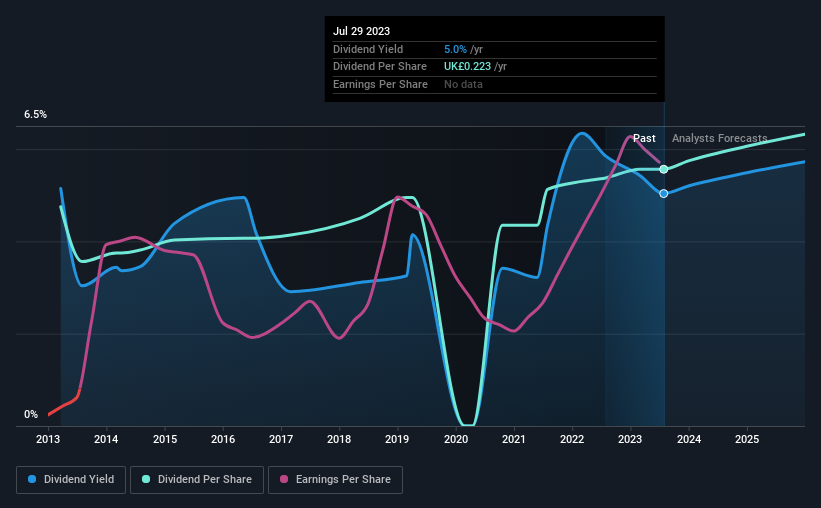This screenshot has height=508, width=821.
Task: Click the blue Dividend Yield legend dot
Action: point(32,479)
